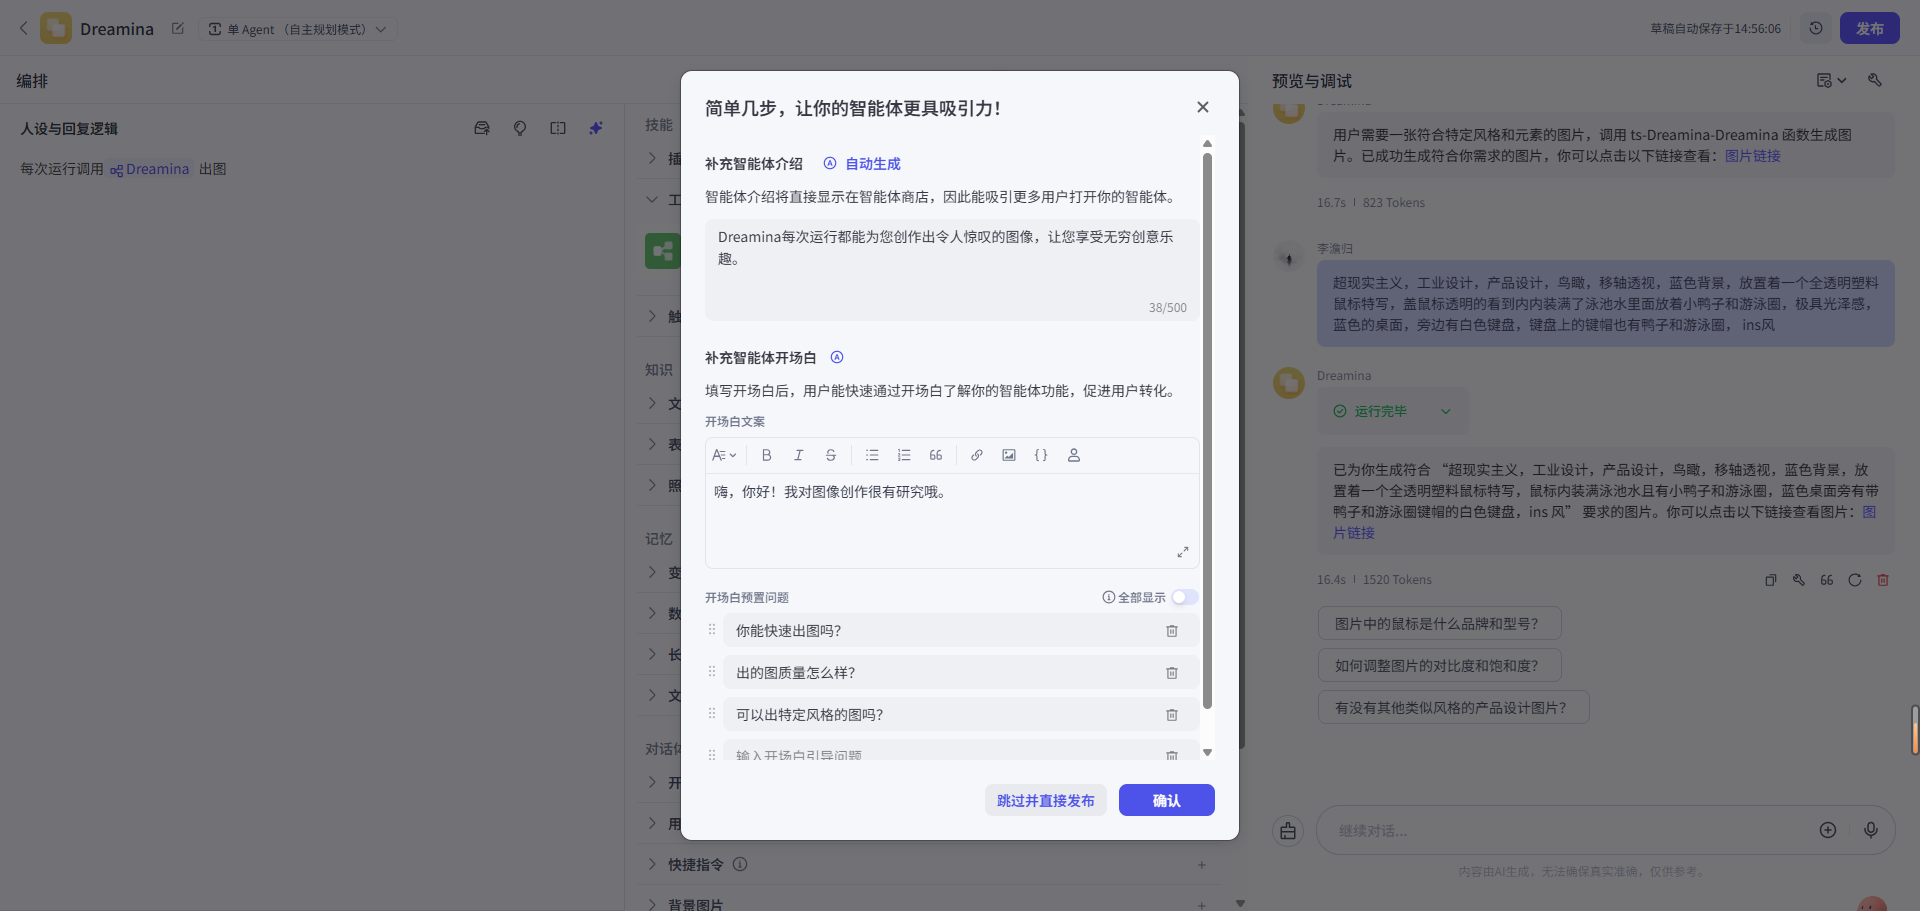
Task: Expand the 快捷指令 section
Action: (x=652, y=864)
